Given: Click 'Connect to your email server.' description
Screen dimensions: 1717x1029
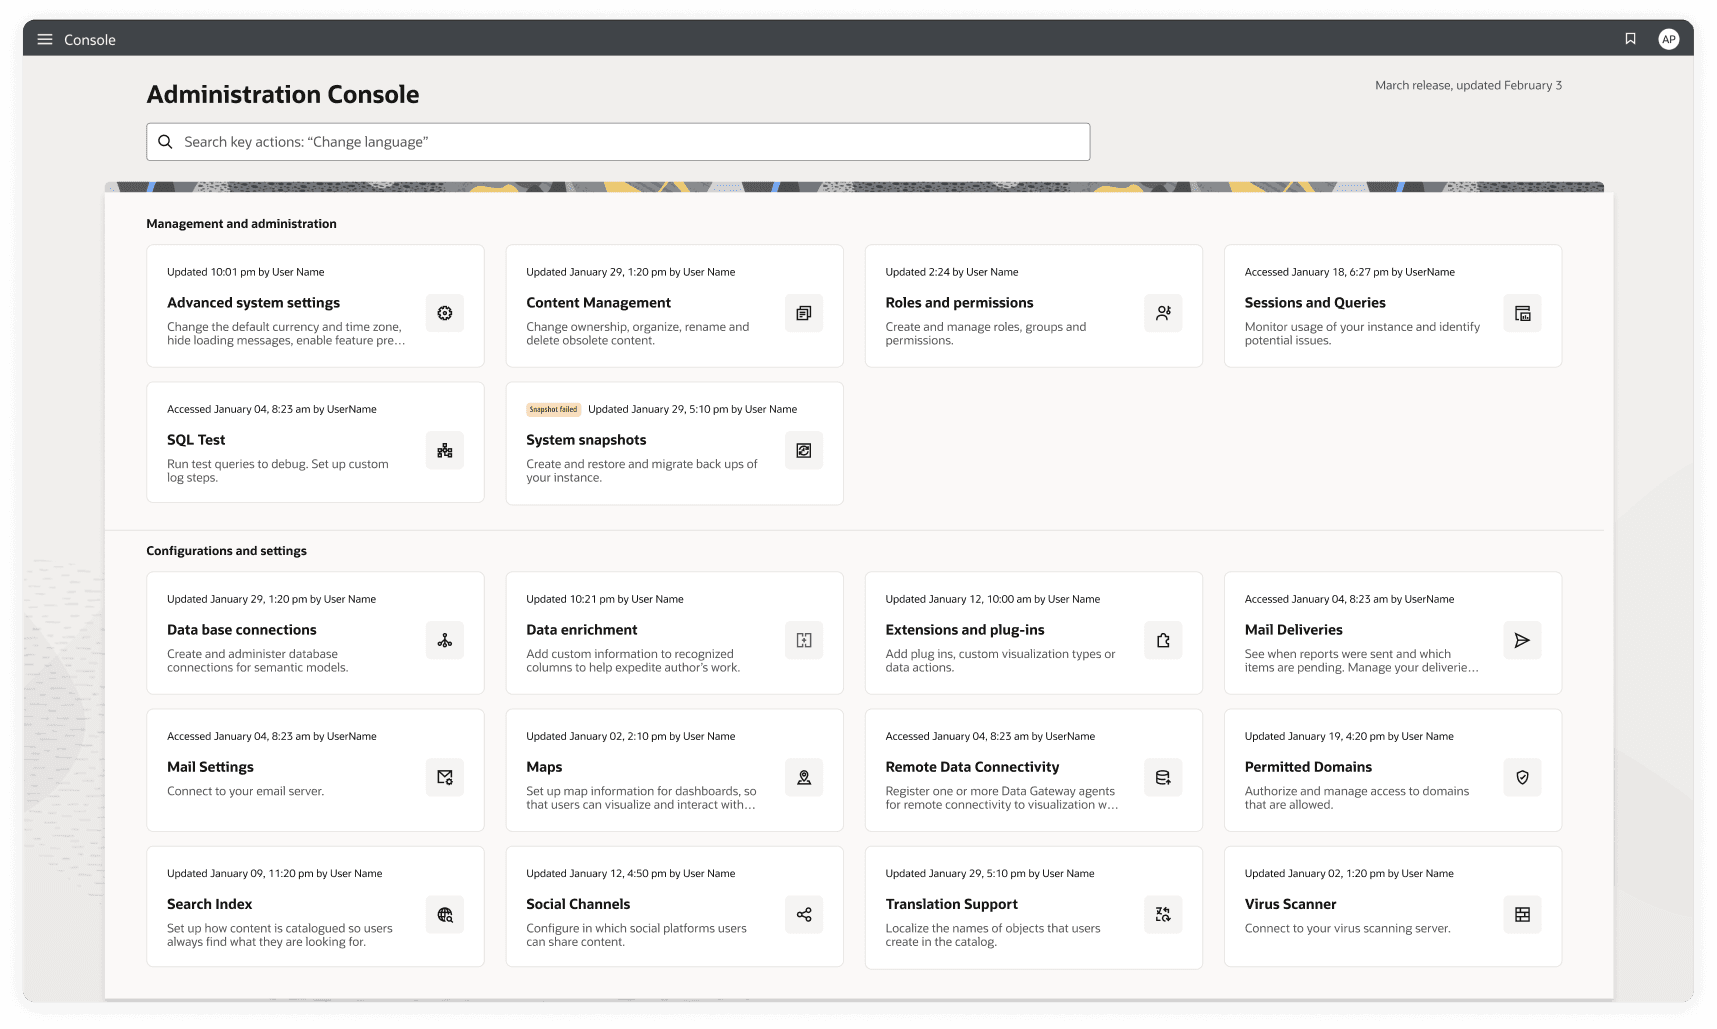Looking at the screenshot, I should coord(245,791).
